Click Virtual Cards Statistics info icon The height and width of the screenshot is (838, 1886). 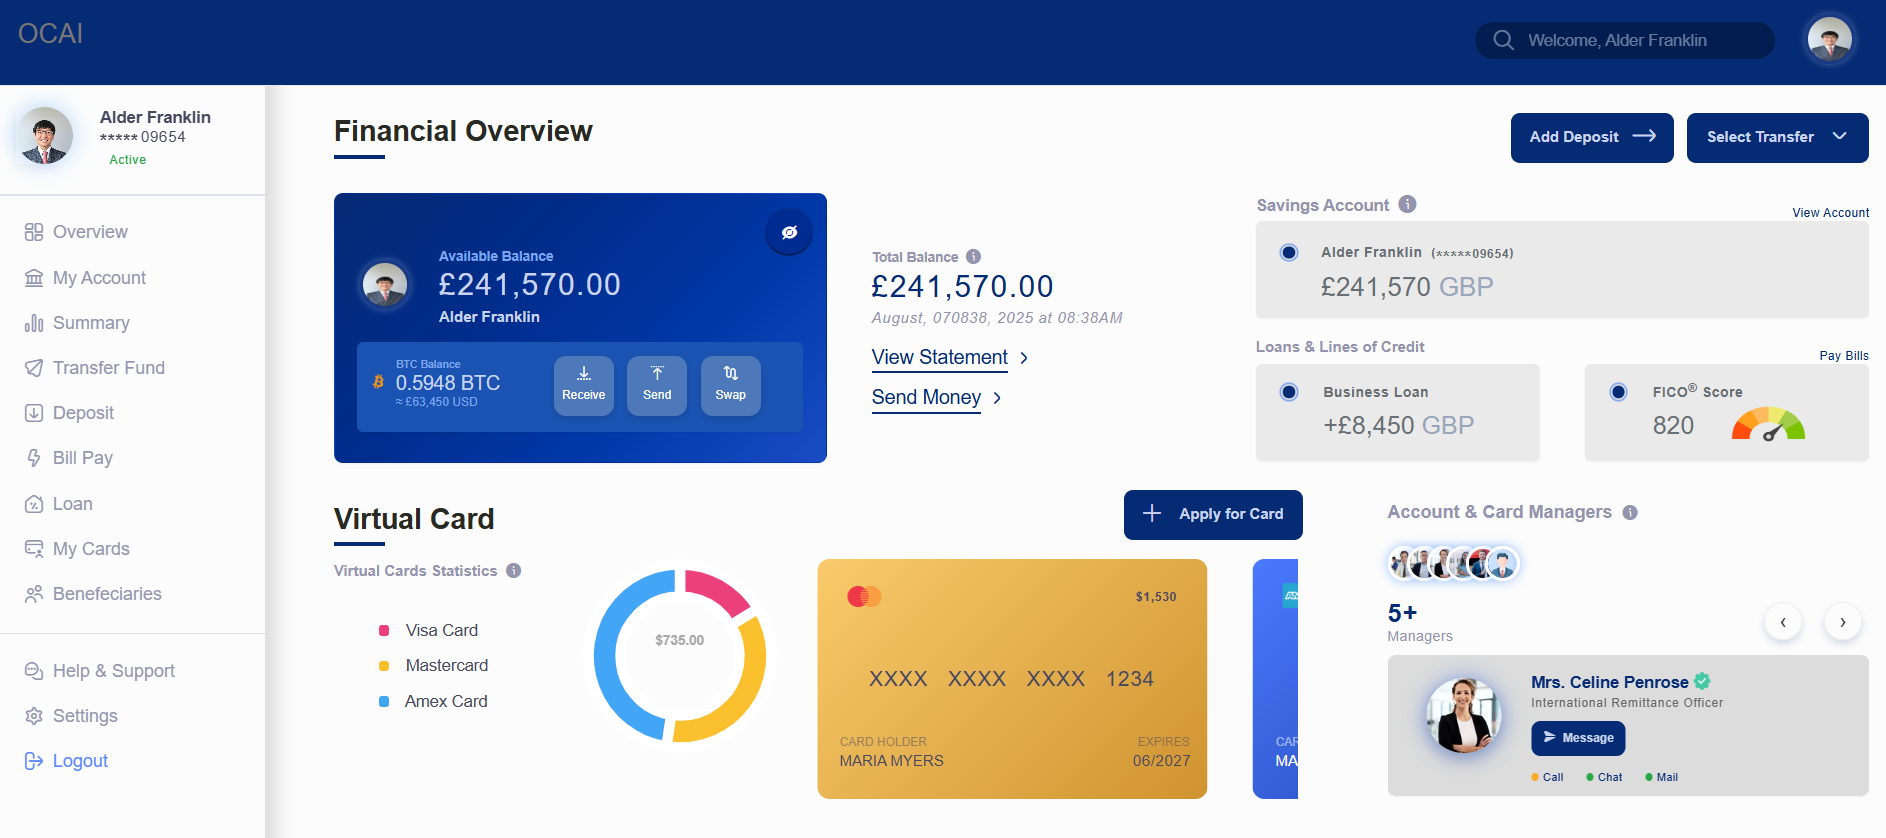(513, 571)
